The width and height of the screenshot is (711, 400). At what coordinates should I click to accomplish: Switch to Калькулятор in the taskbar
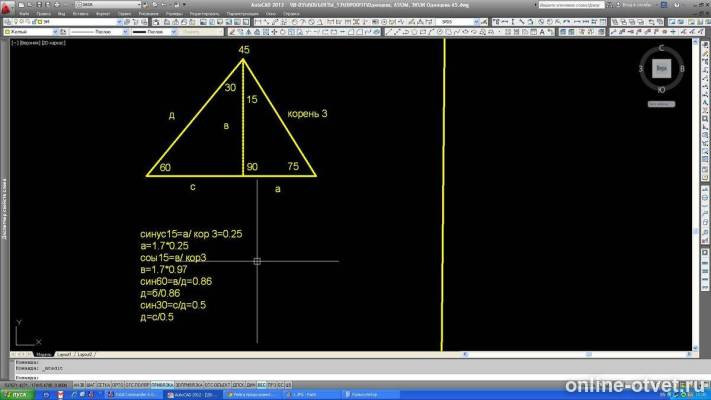tap(370, 395)
